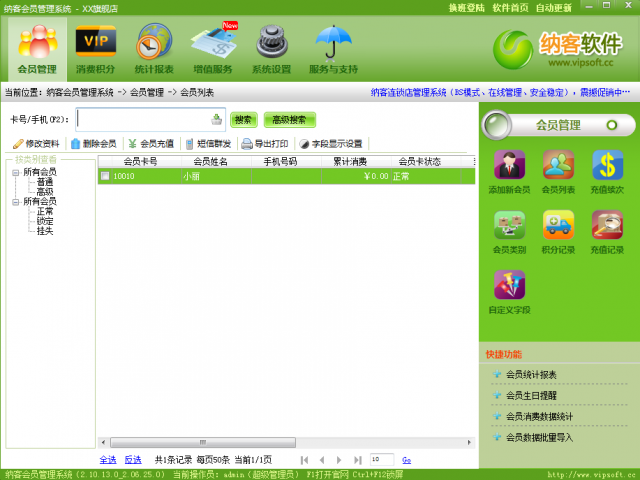Open the 会员统计报表 shortcut
This screenshot has height=480, width=640.
(x=531, y=375)
